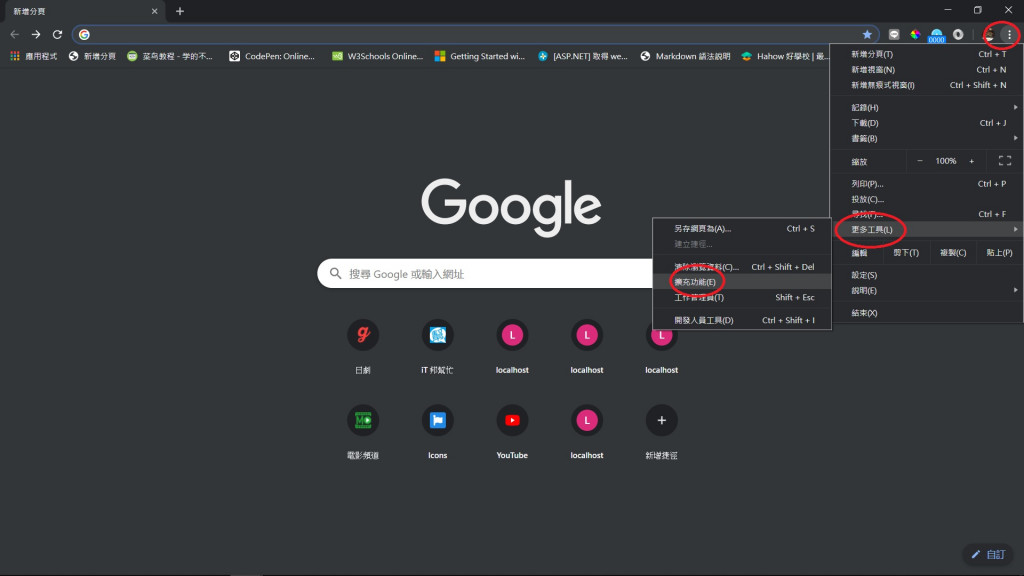Select 投放(C) cast menu item

point(927,199)
